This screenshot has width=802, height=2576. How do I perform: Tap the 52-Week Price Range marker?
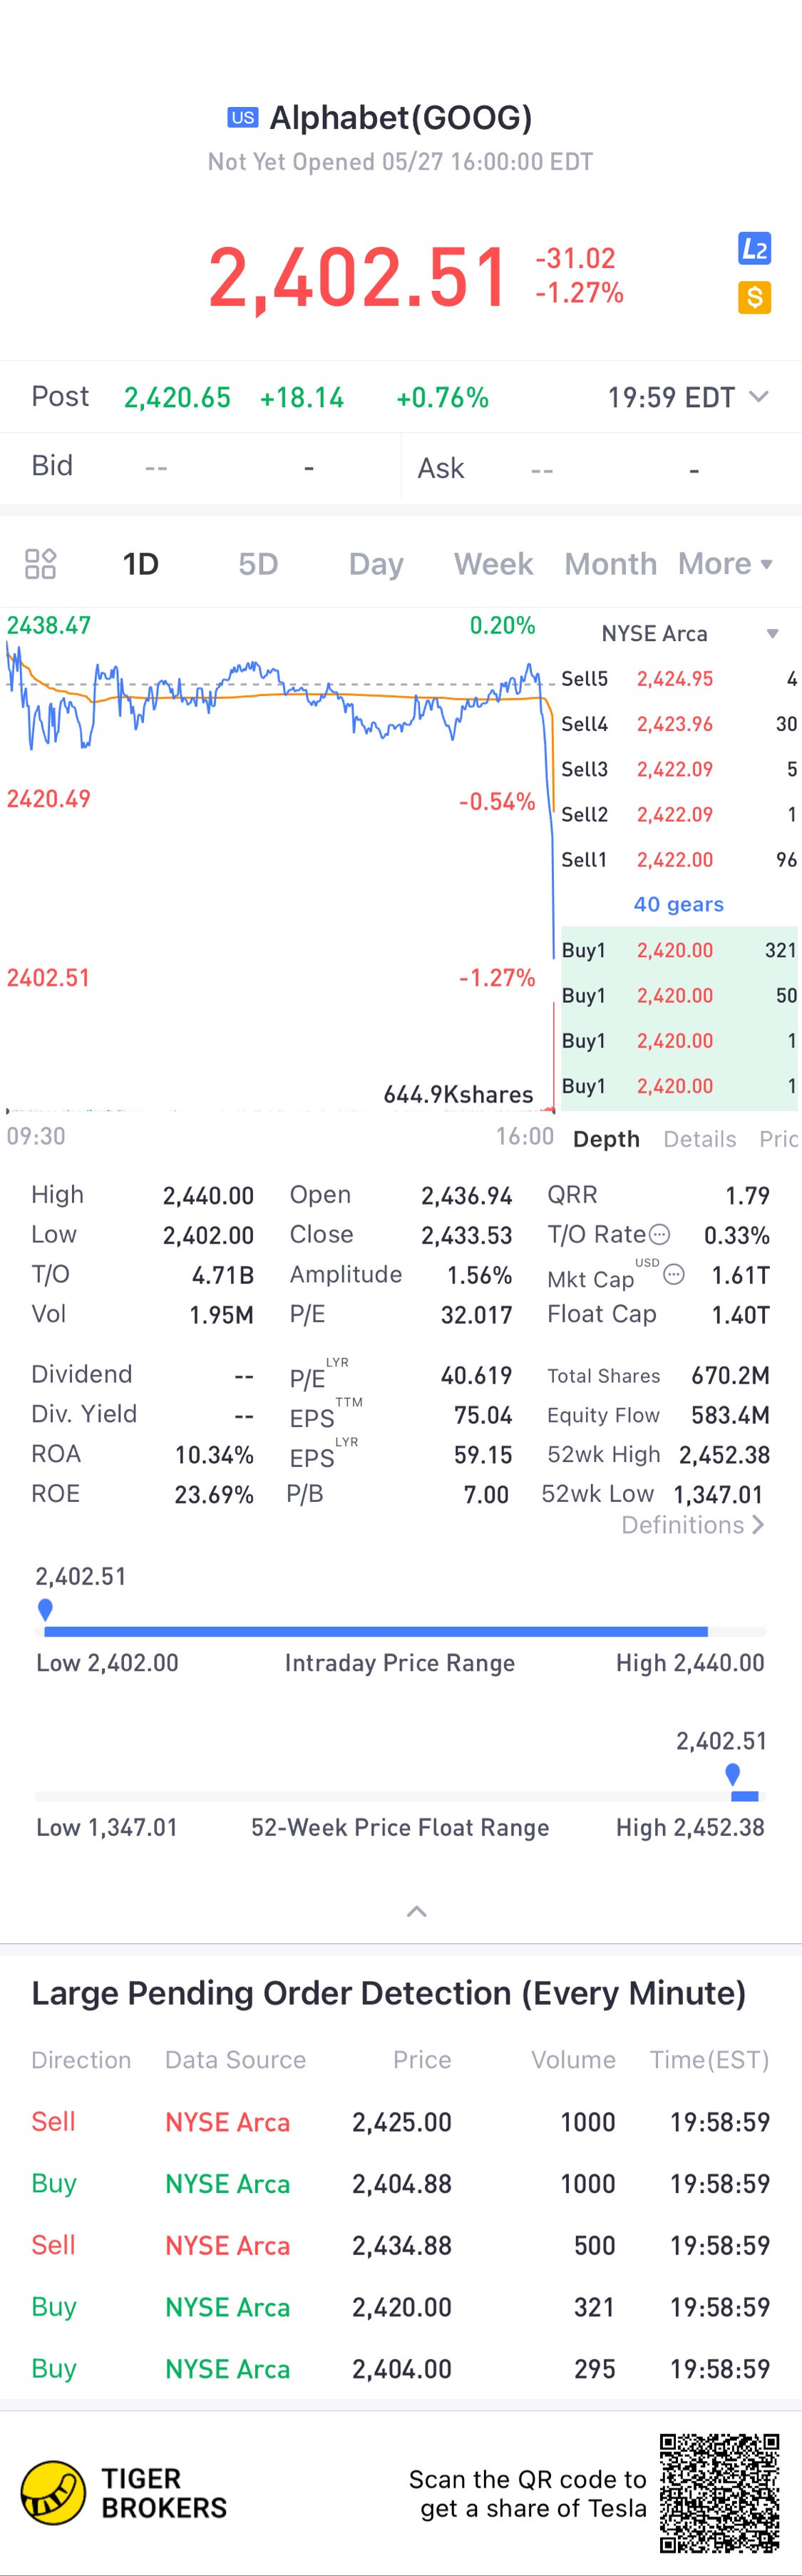click(733, 1773)
